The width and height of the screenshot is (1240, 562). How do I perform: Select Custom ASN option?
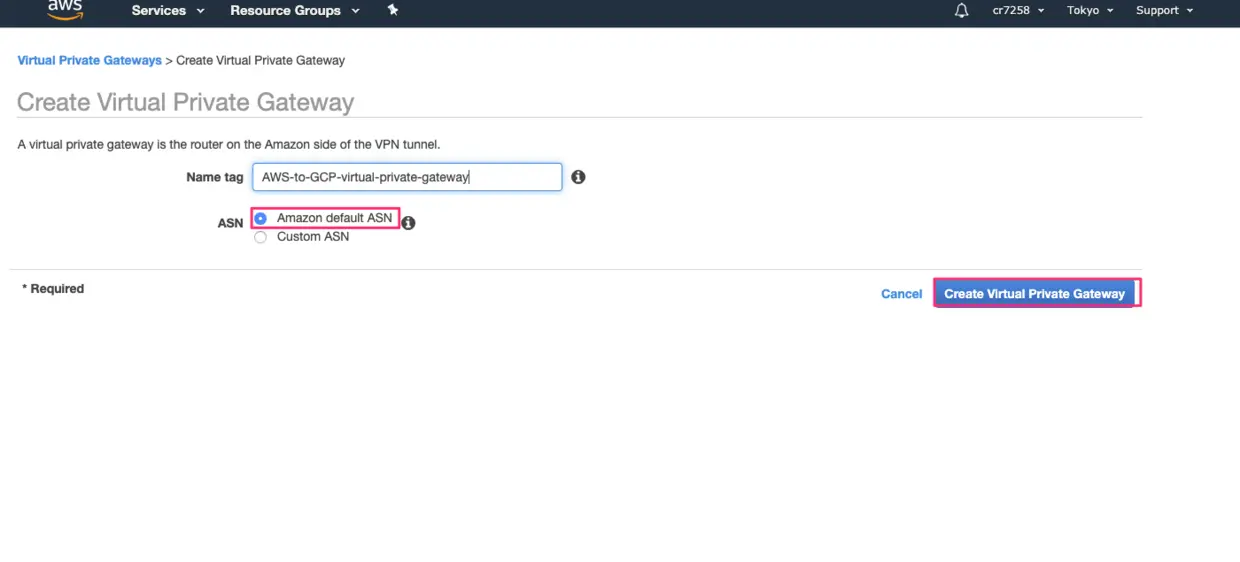coord(260,237)
